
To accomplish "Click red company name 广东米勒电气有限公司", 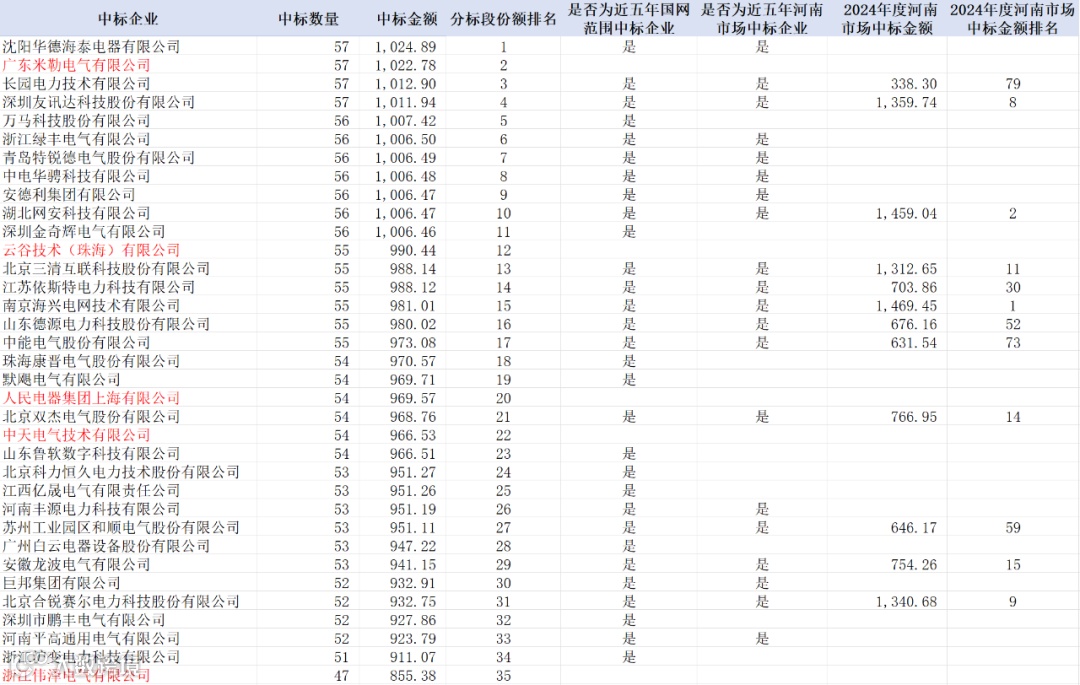I will (x=76, y=65).
